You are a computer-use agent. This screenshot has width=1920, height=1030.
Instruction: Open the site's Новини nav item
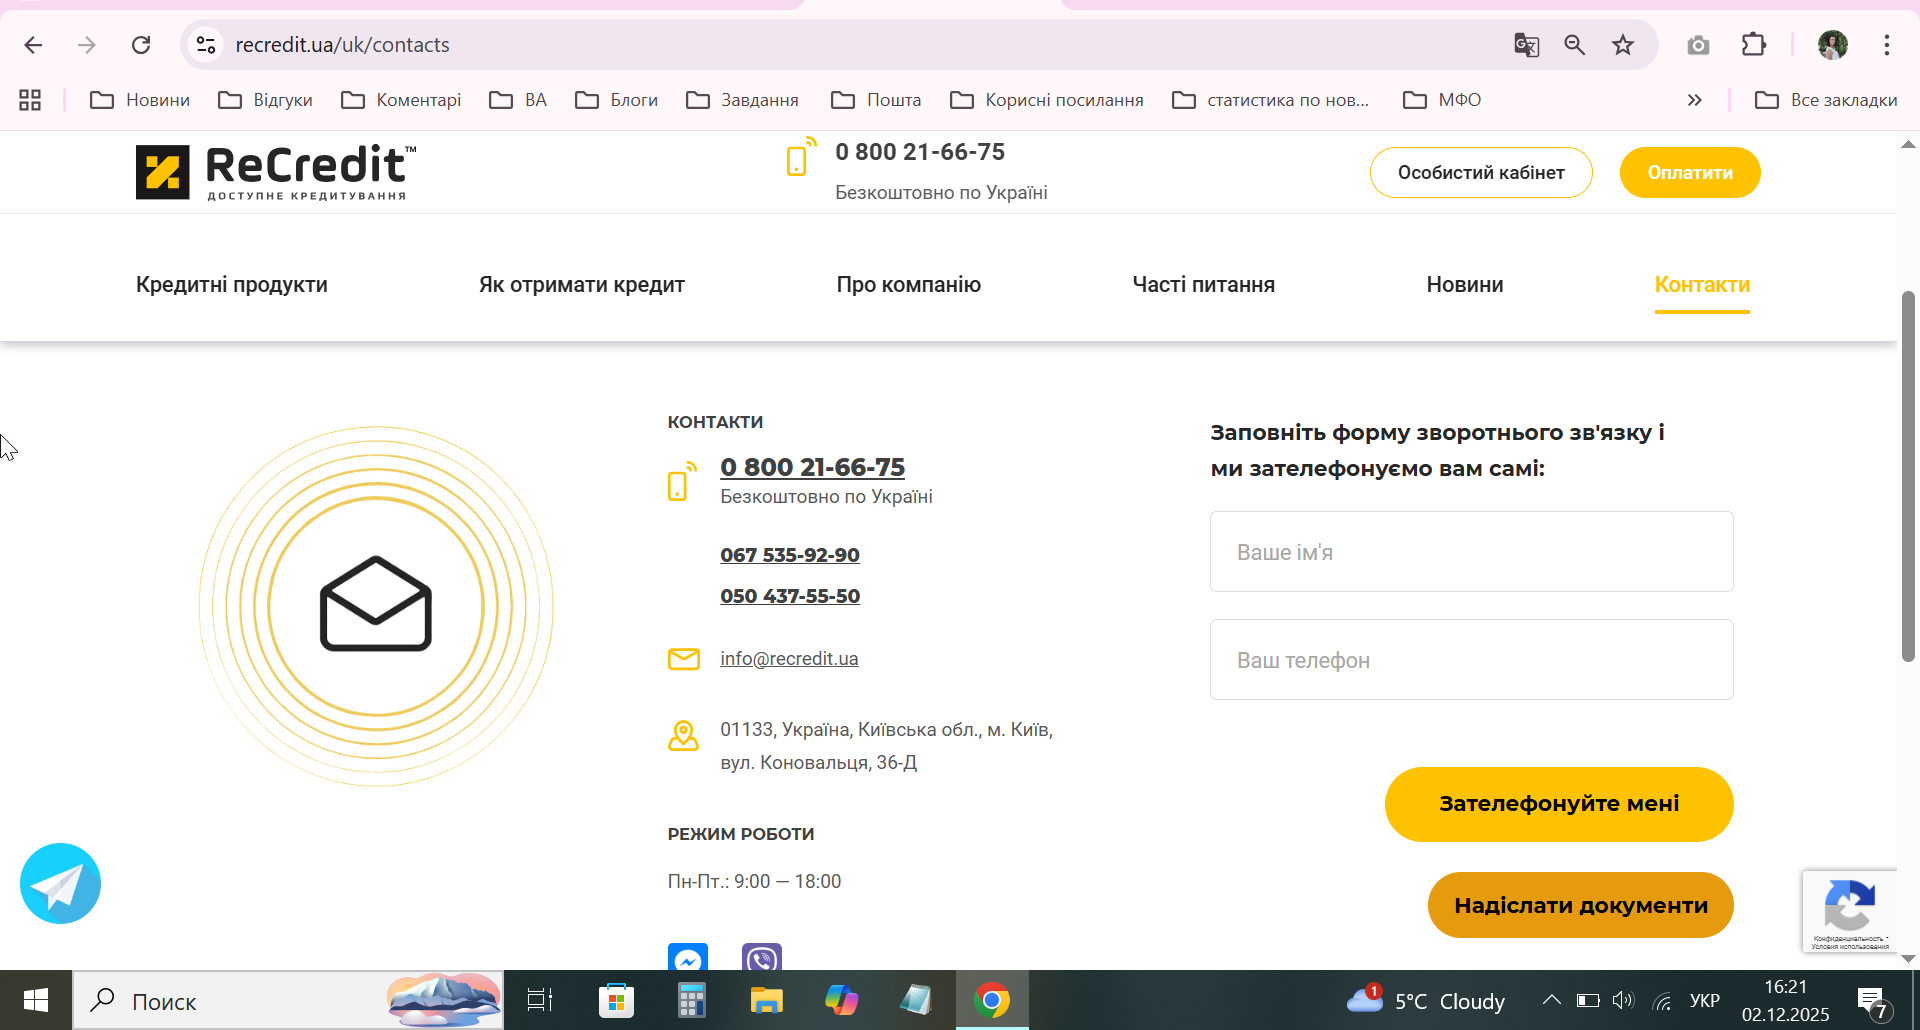tap(1465, 285)
